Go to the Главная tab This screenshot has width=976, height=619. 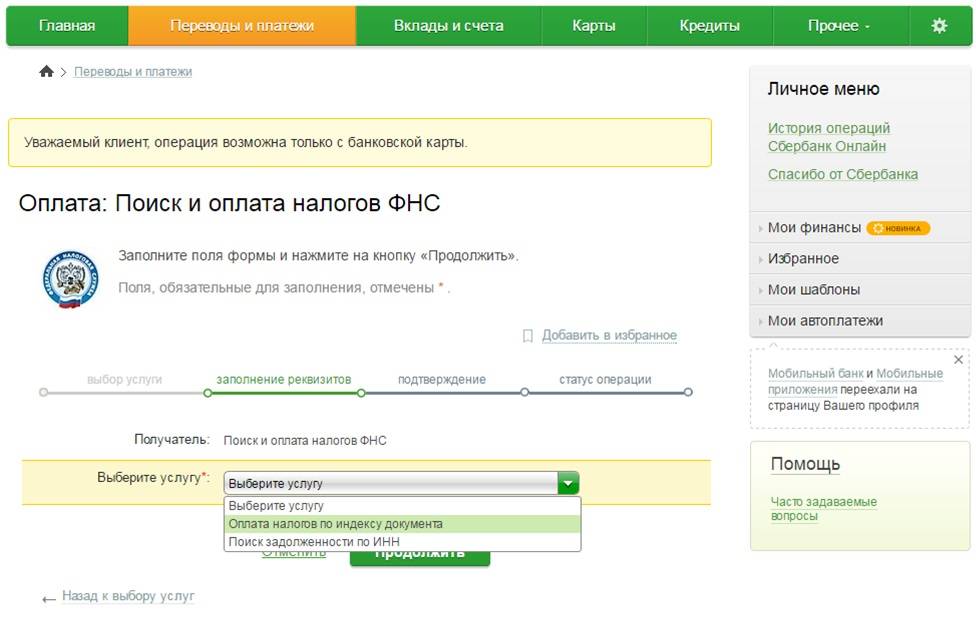[67, 26]
